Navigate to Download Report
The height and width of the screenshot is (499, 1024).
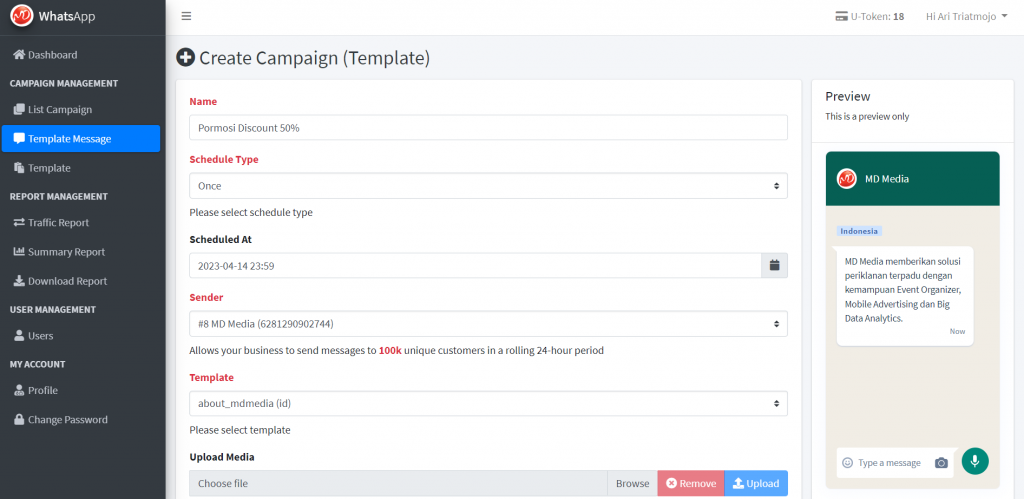coord(67,281)
